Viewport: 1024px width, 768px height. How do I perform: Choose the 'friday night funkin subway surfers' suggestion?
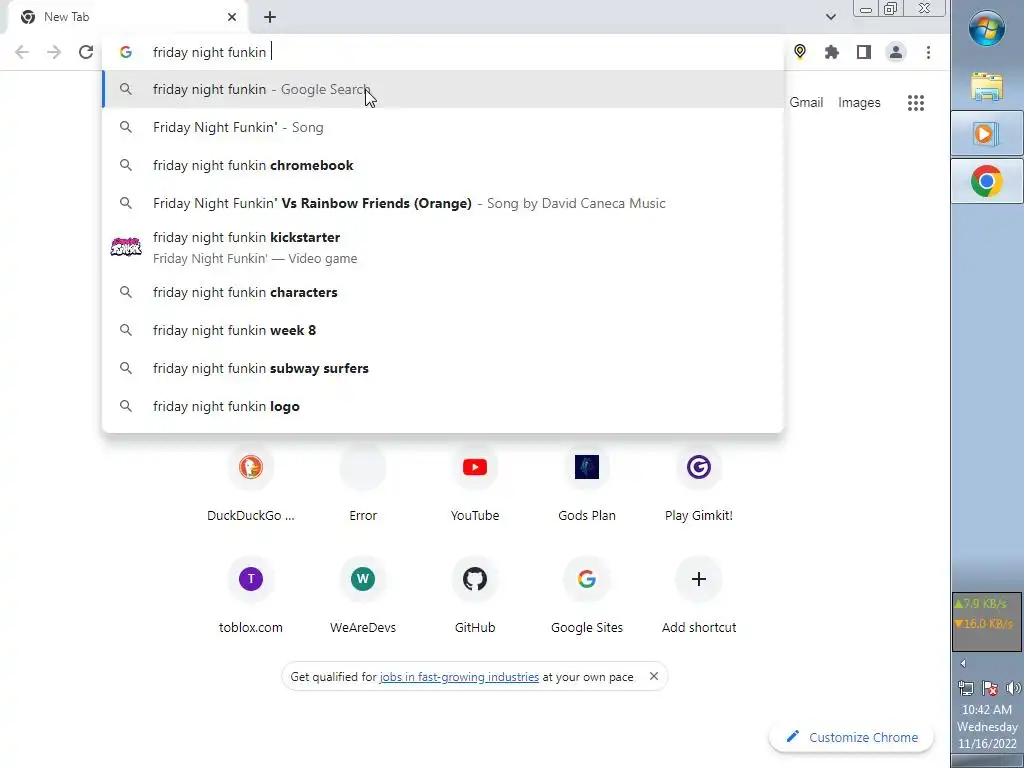point(443,368)
